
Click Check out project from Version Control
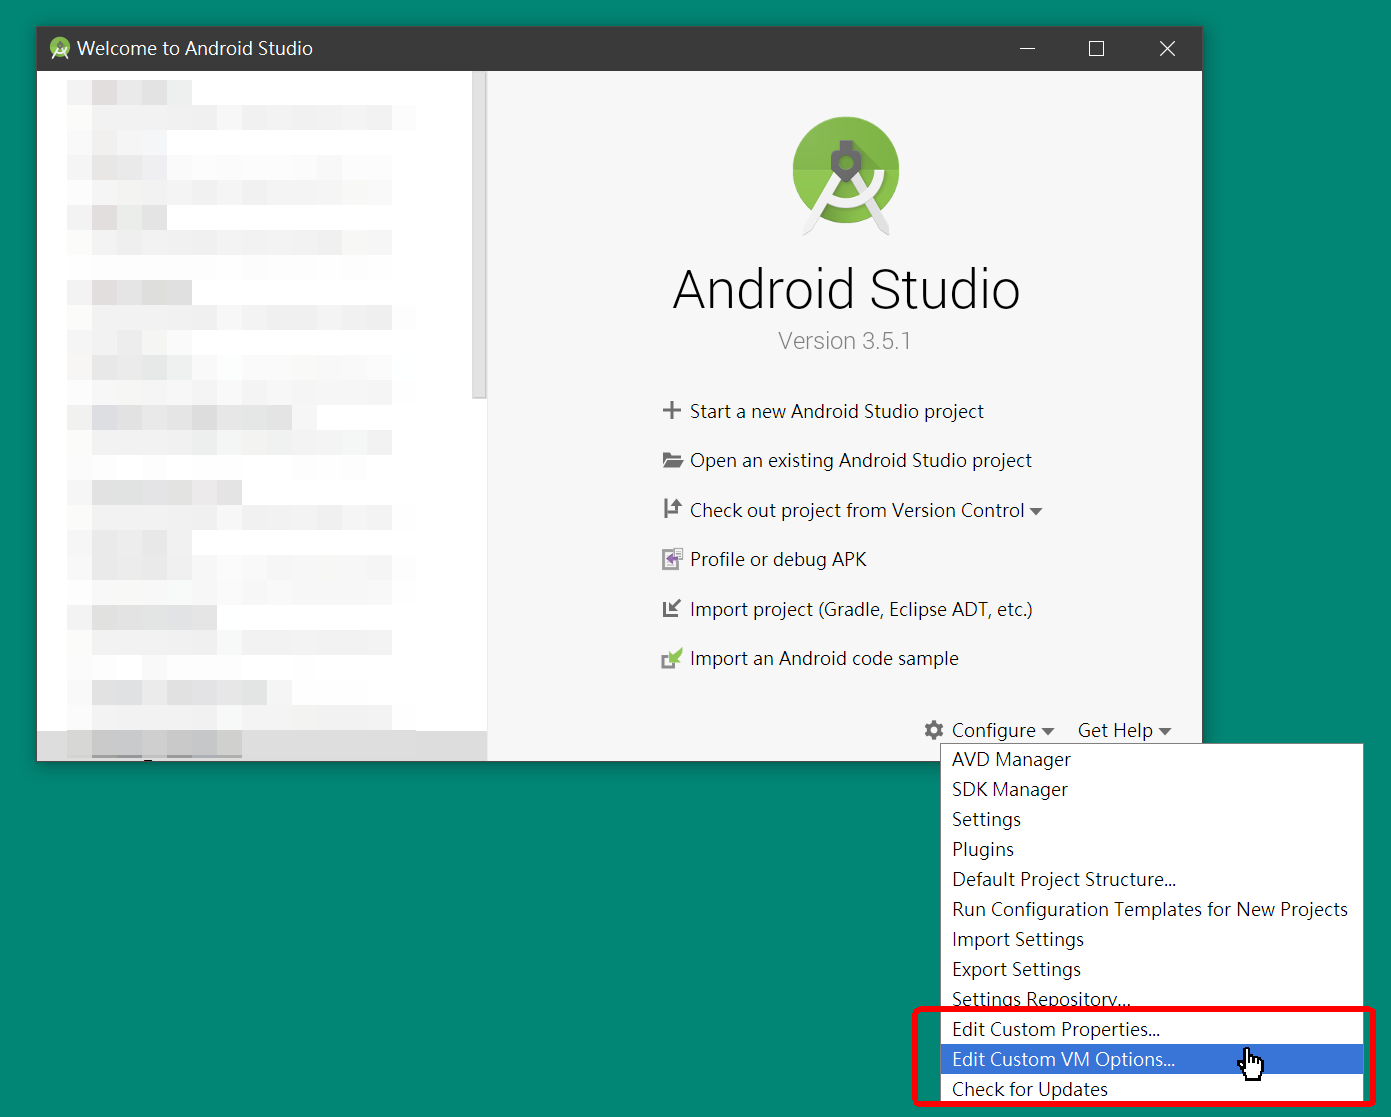coord(857,510)
